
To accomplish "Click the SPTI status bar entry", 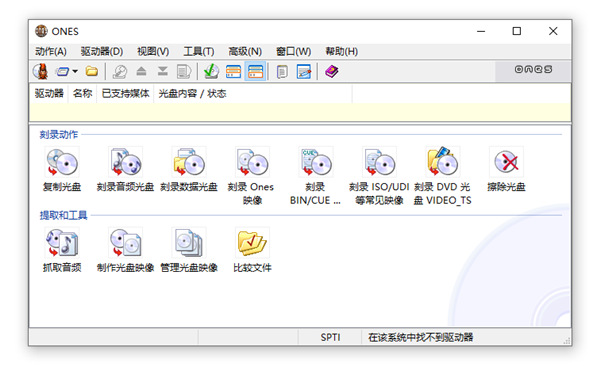I will click(x=330, y=337).
